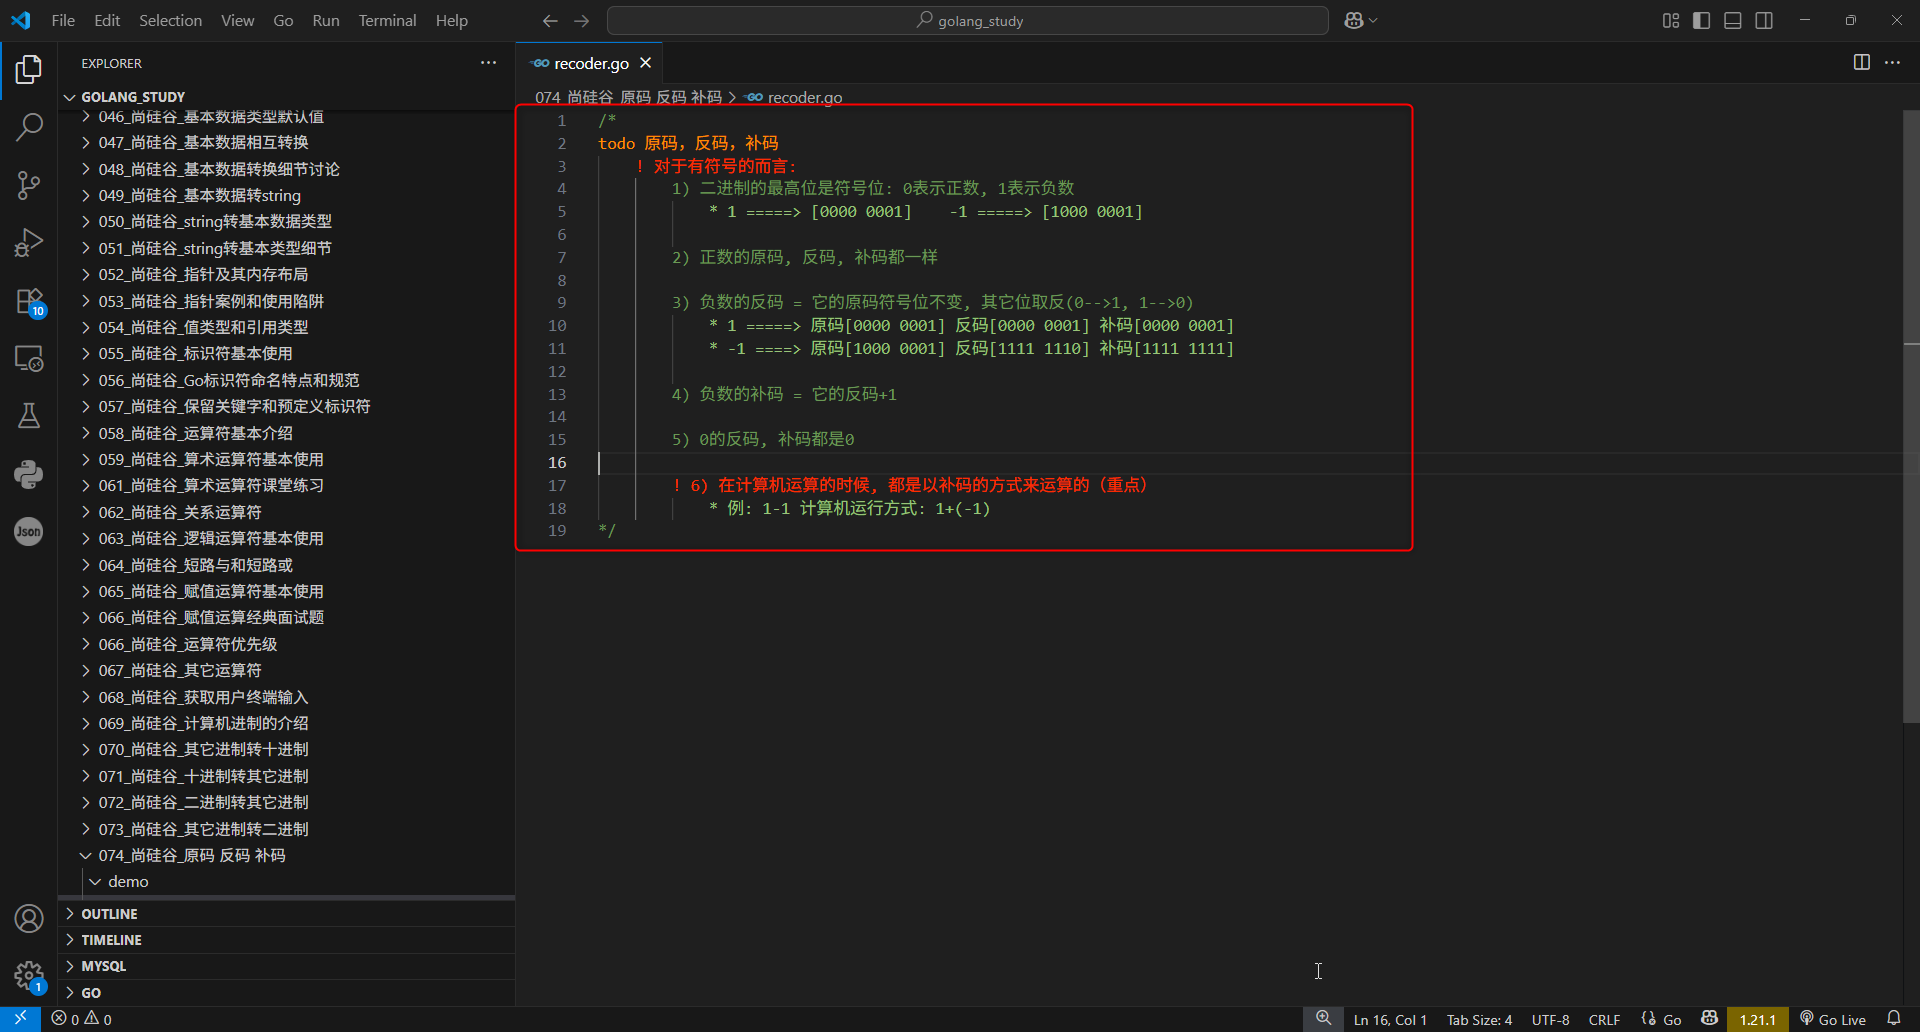
Task: Click line number 17 in editor gutter
Action: pos(557,485)
